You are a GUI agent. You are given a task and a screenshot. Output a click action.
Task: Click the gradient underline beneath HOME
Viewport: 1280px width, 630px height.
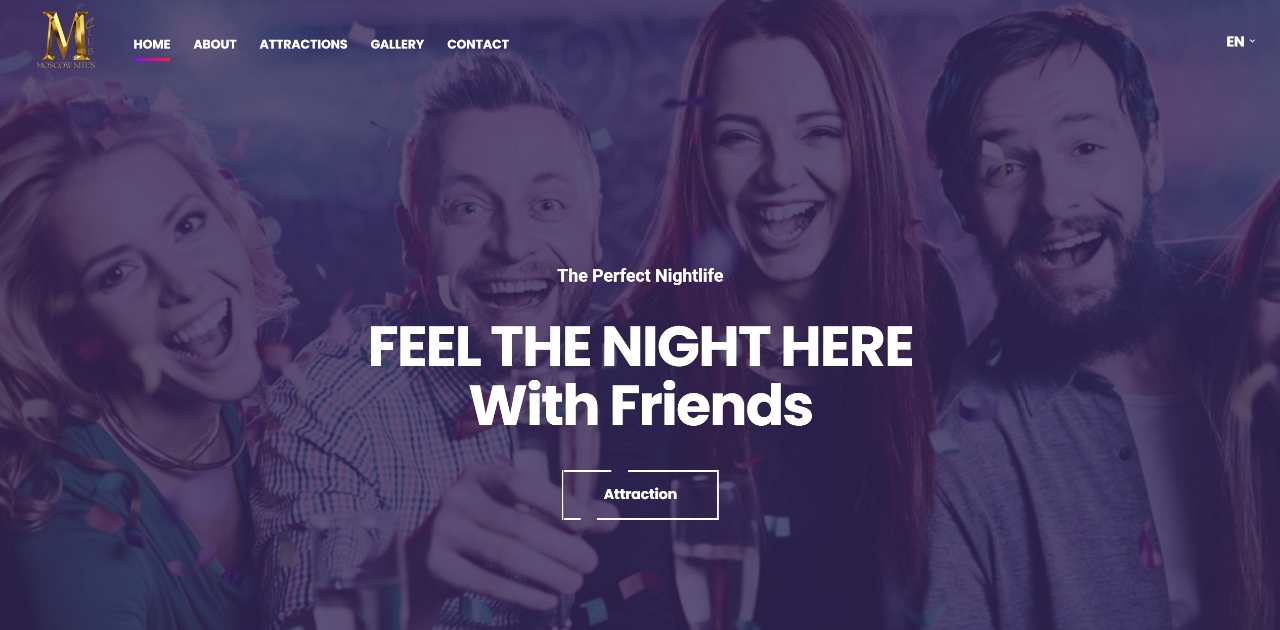[152, 60]
